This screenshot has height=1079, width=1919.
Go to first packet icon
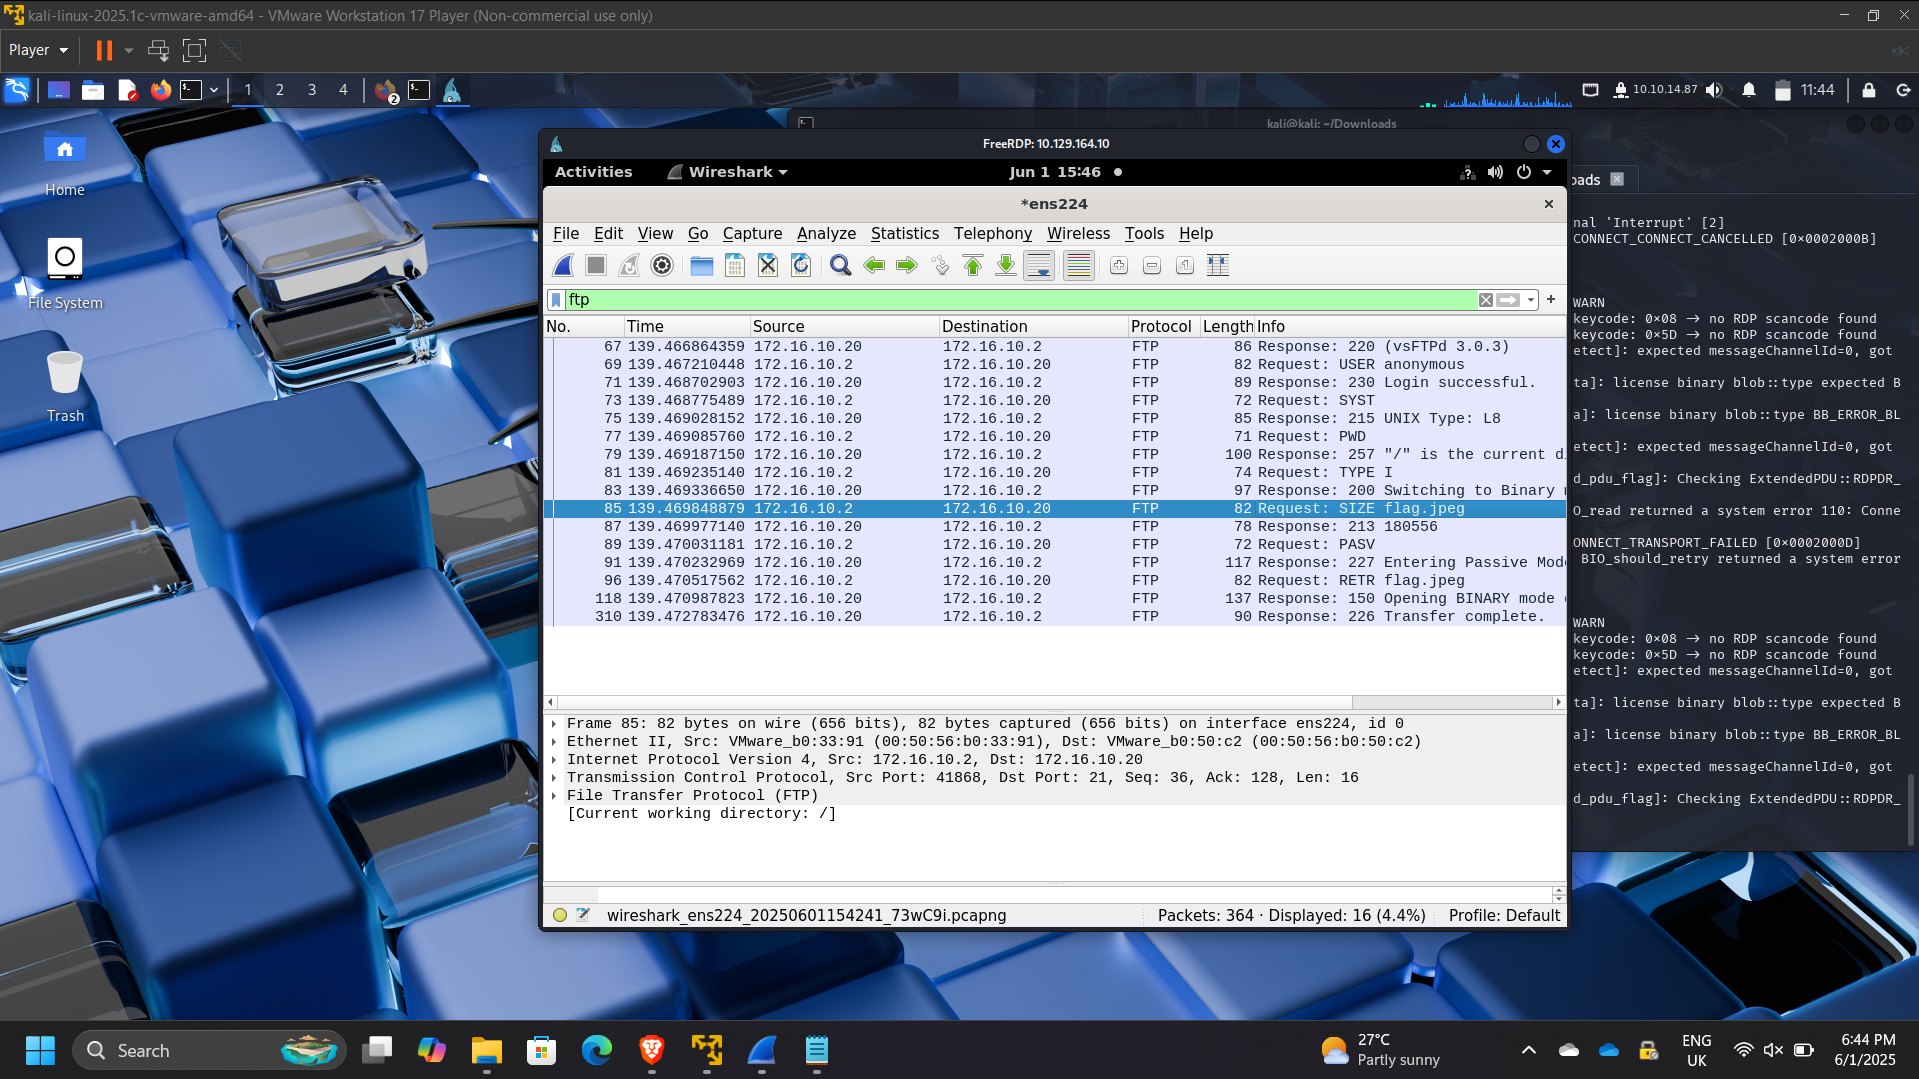coord(972,265)
